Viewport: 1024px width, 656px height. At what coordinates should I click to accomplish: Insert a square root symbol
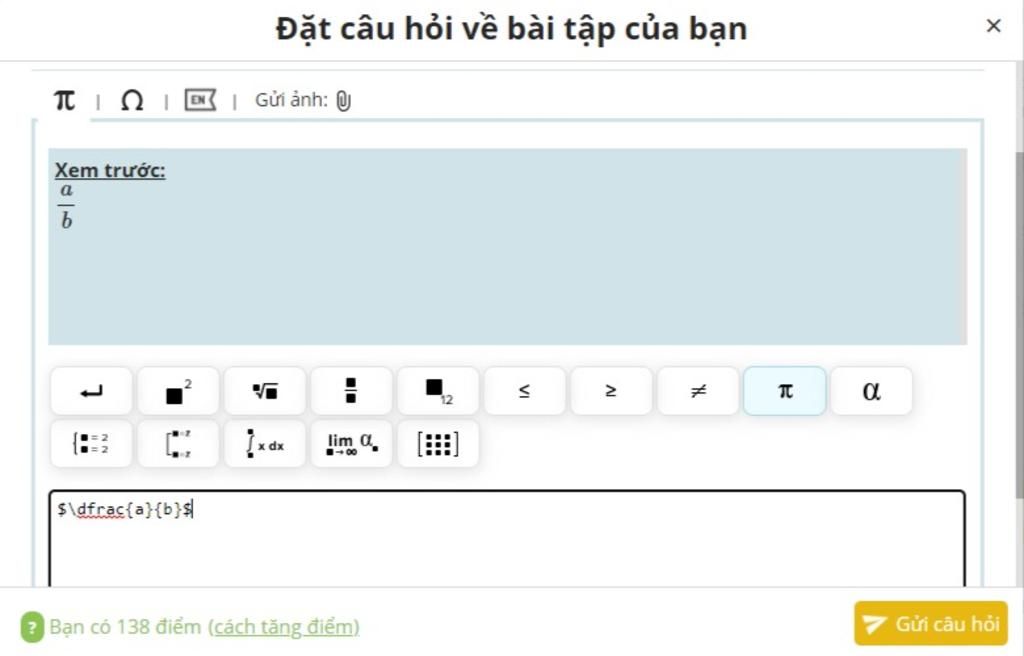click(265, 391)
